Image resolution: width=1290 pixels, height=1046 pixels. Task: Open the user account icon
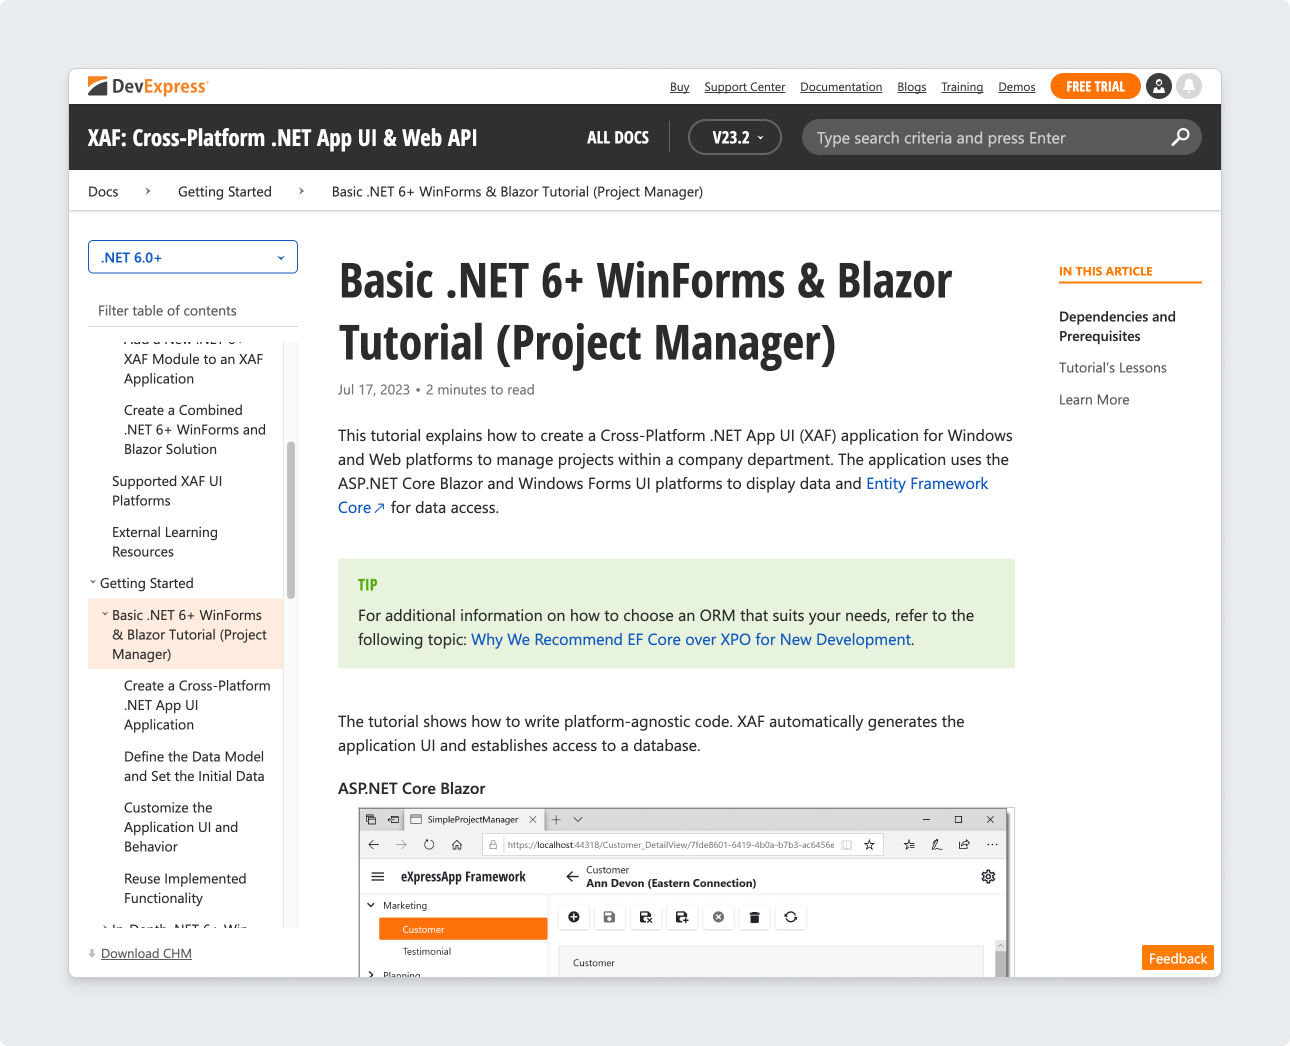tap(1159, 86)
